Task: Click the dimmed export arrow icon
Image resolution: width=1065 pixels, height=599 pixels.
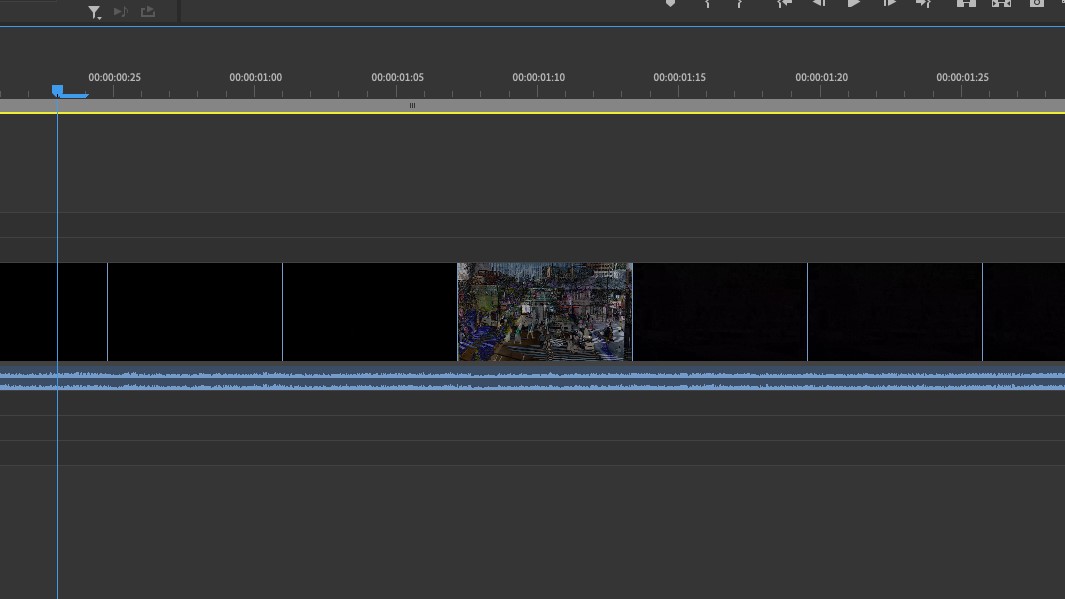Action: click(147, 12)
